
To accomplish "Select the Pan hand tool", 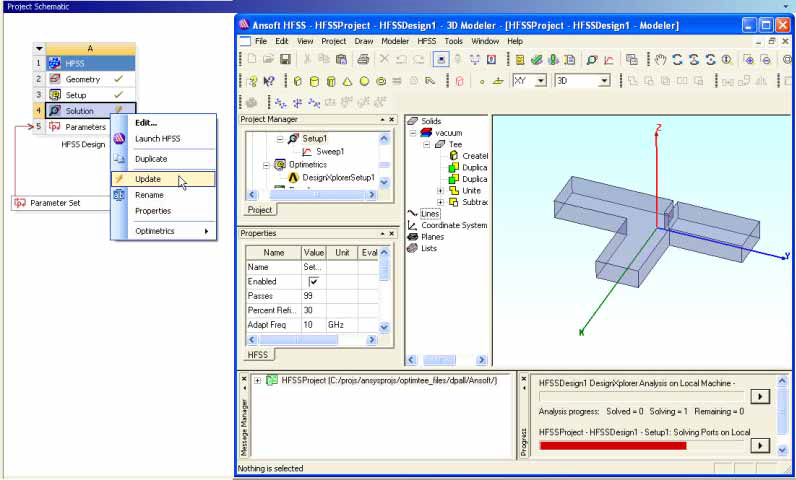I will [x=660, y=60].
